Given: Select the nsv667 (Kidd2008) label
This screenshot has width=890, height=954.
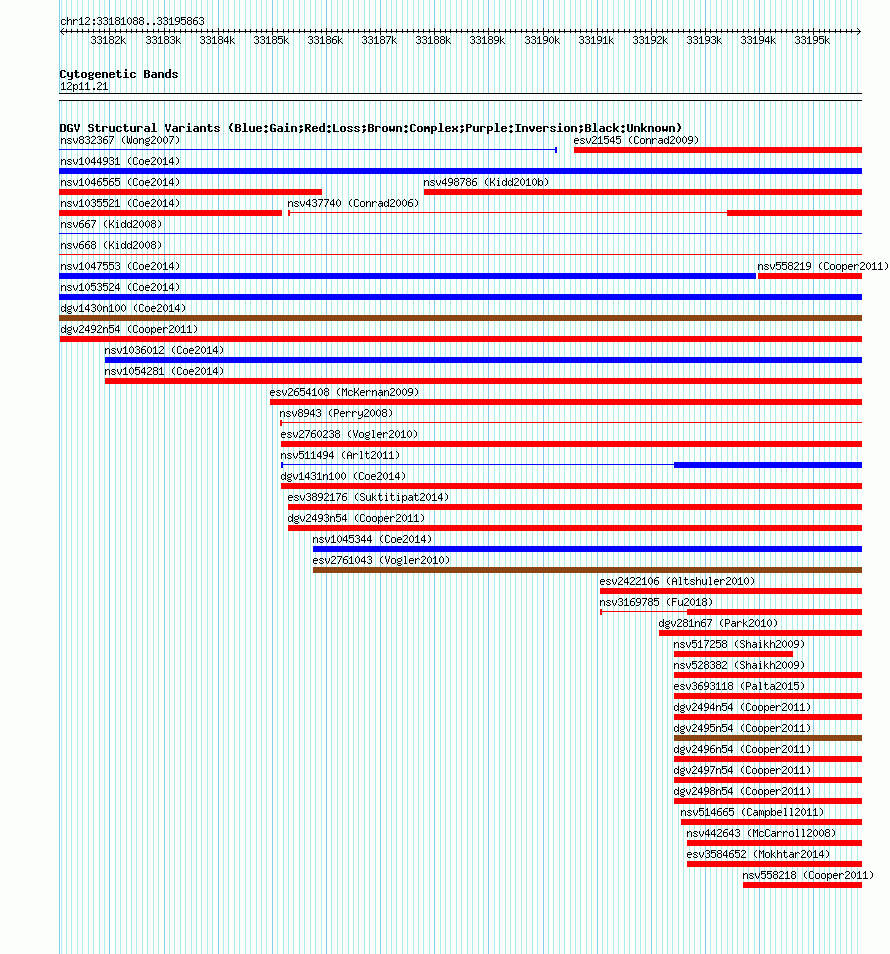Looking at the screenshot, I should point(111,225).
